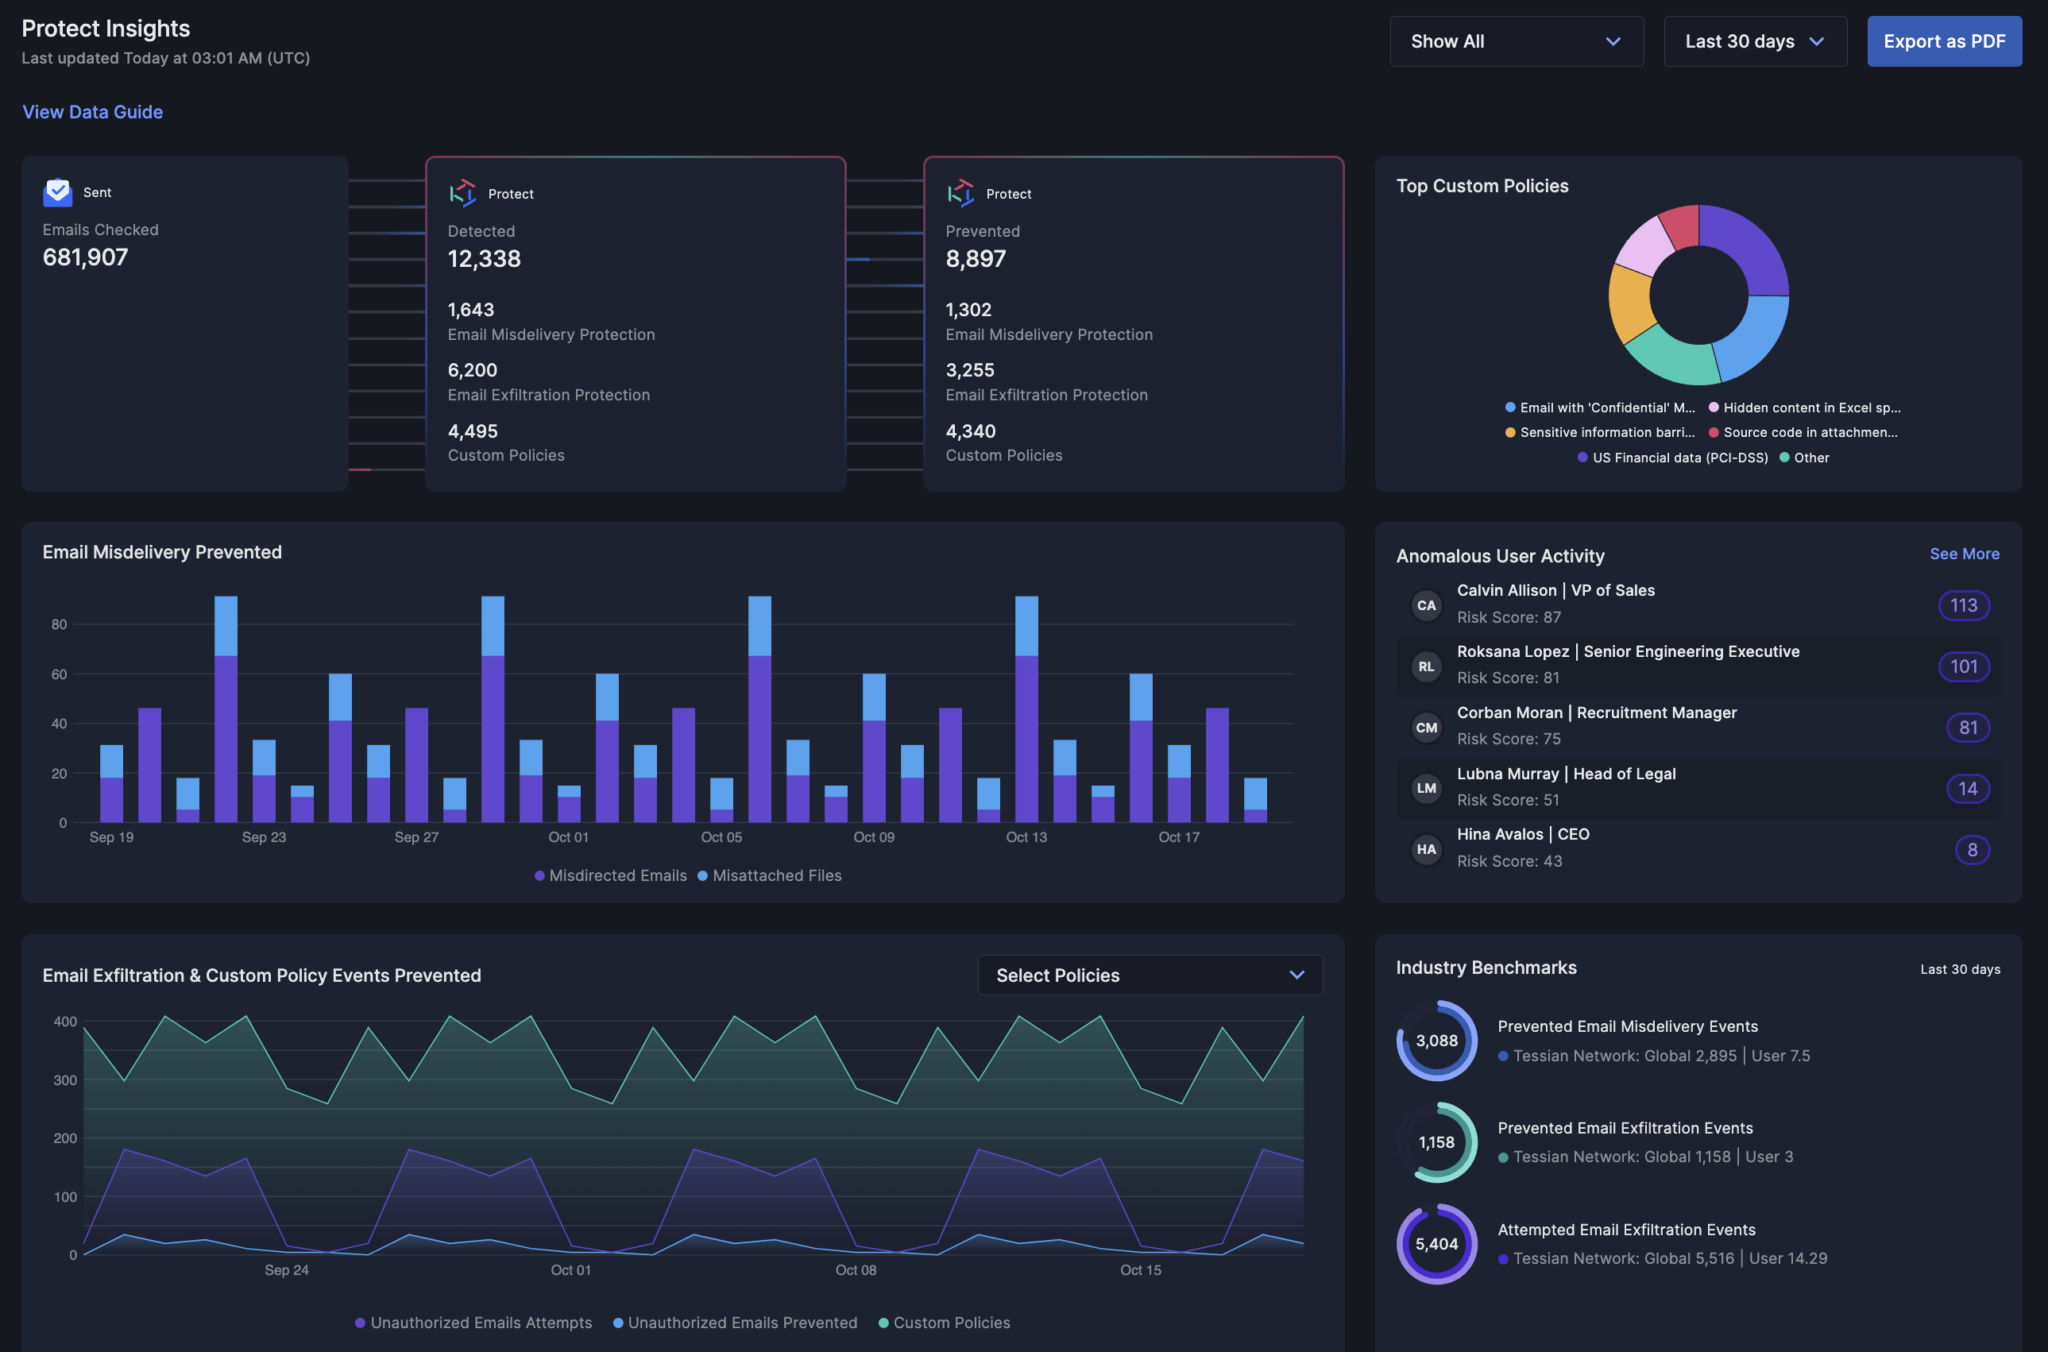The height and width of the screenshot is (1352, 2048).
Task: Click the pink donut chart segment
Action: pos(1647,246)
